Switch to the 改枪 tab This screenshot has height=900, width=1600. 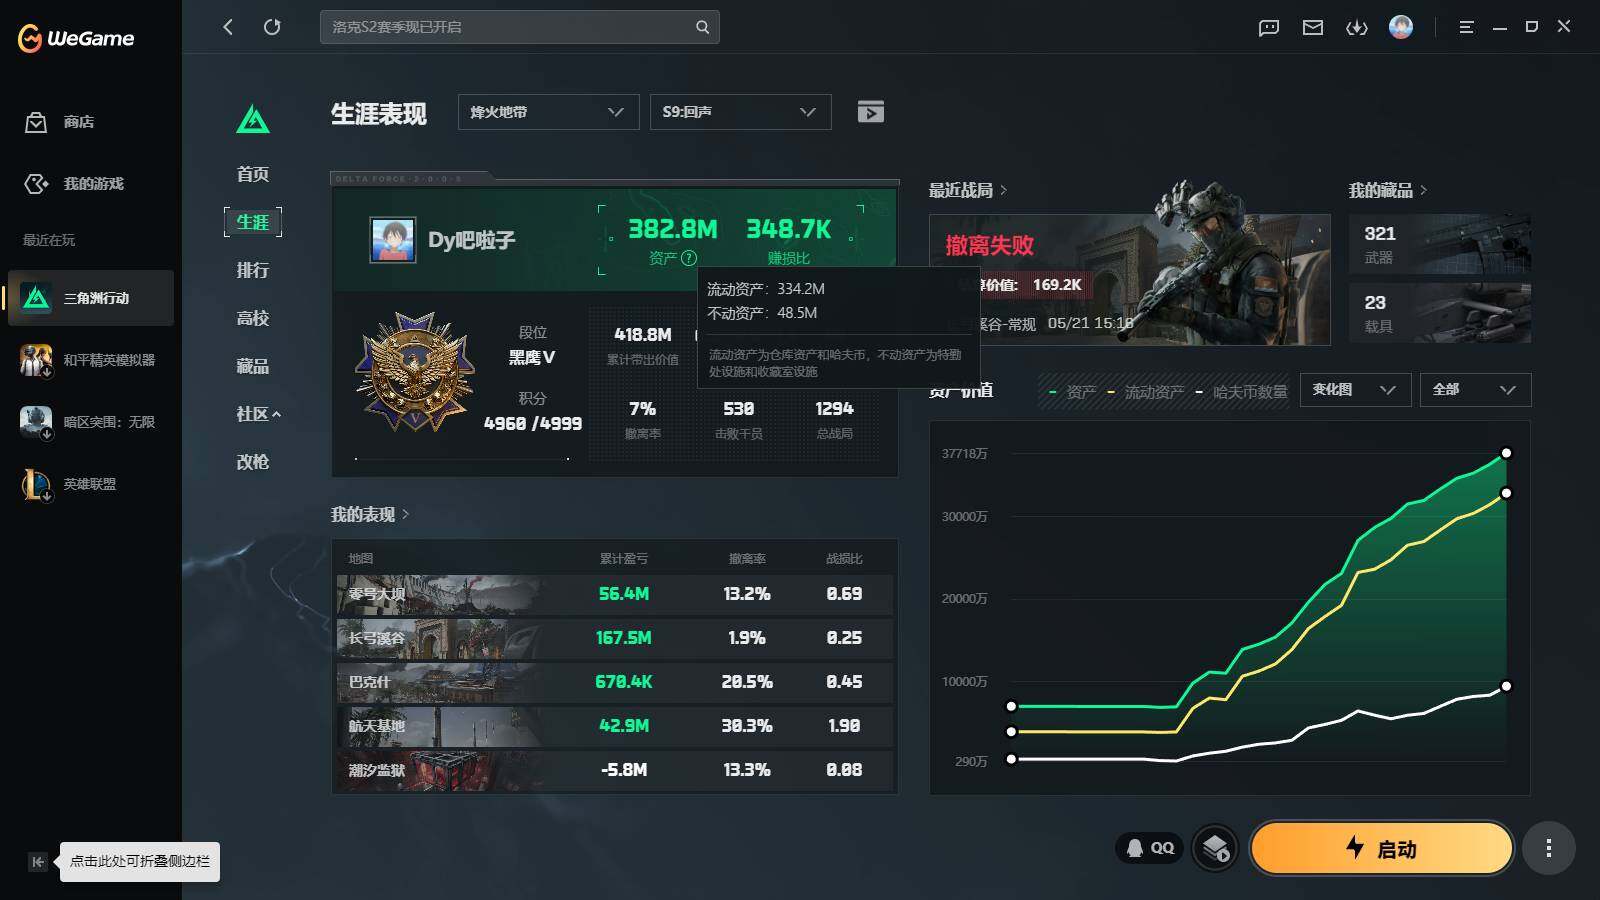[253, 462]
